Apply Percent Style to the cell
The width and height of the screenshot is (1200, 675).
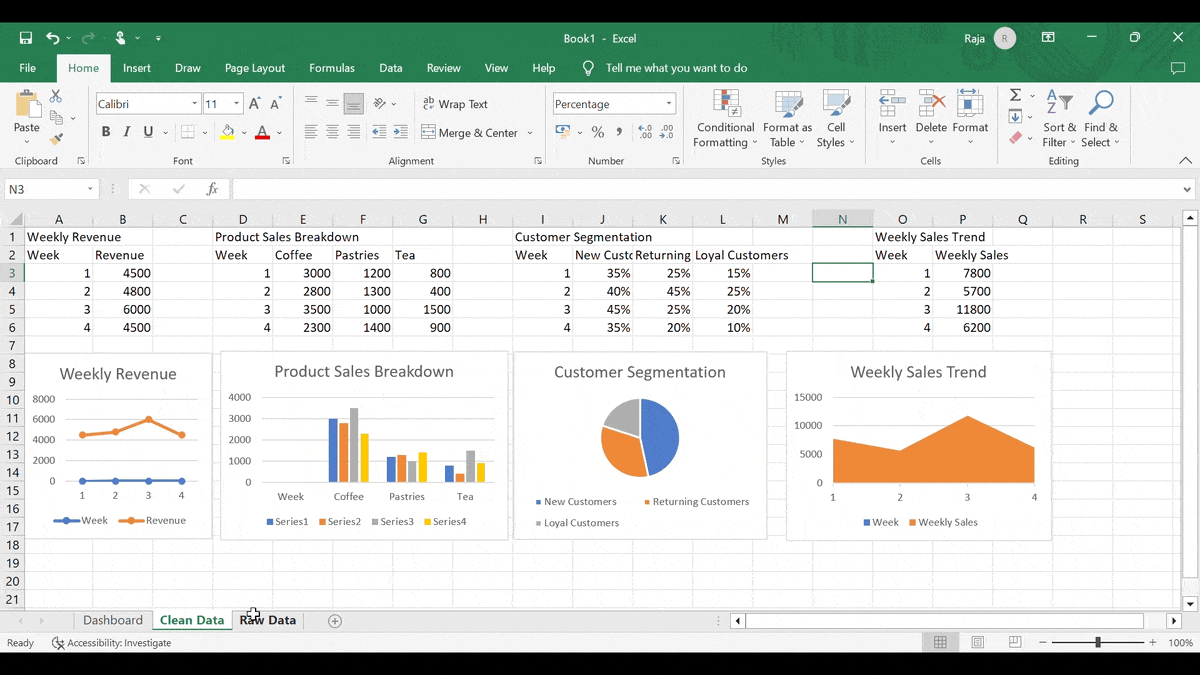point(598,132)
